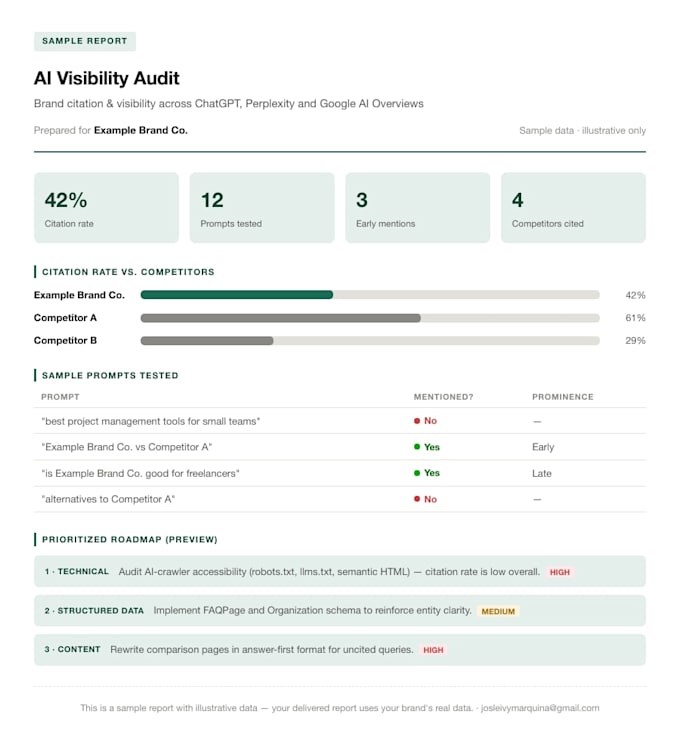Click the 42% value beside Example Brand bar
Screen dimensions: 680x733
click(635, 295)
